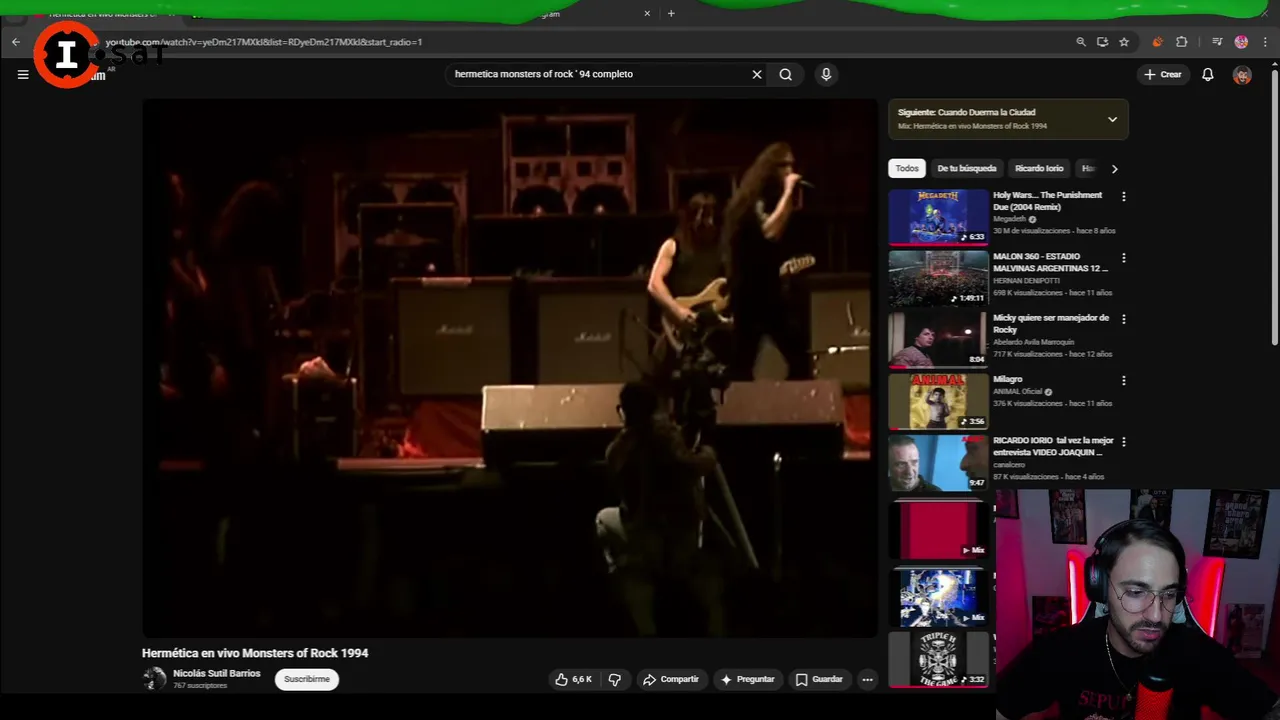Viewport: 1280px width, 720px height.
Task: Open browser zoom magnifier icon
Action: coord(1081,42)
